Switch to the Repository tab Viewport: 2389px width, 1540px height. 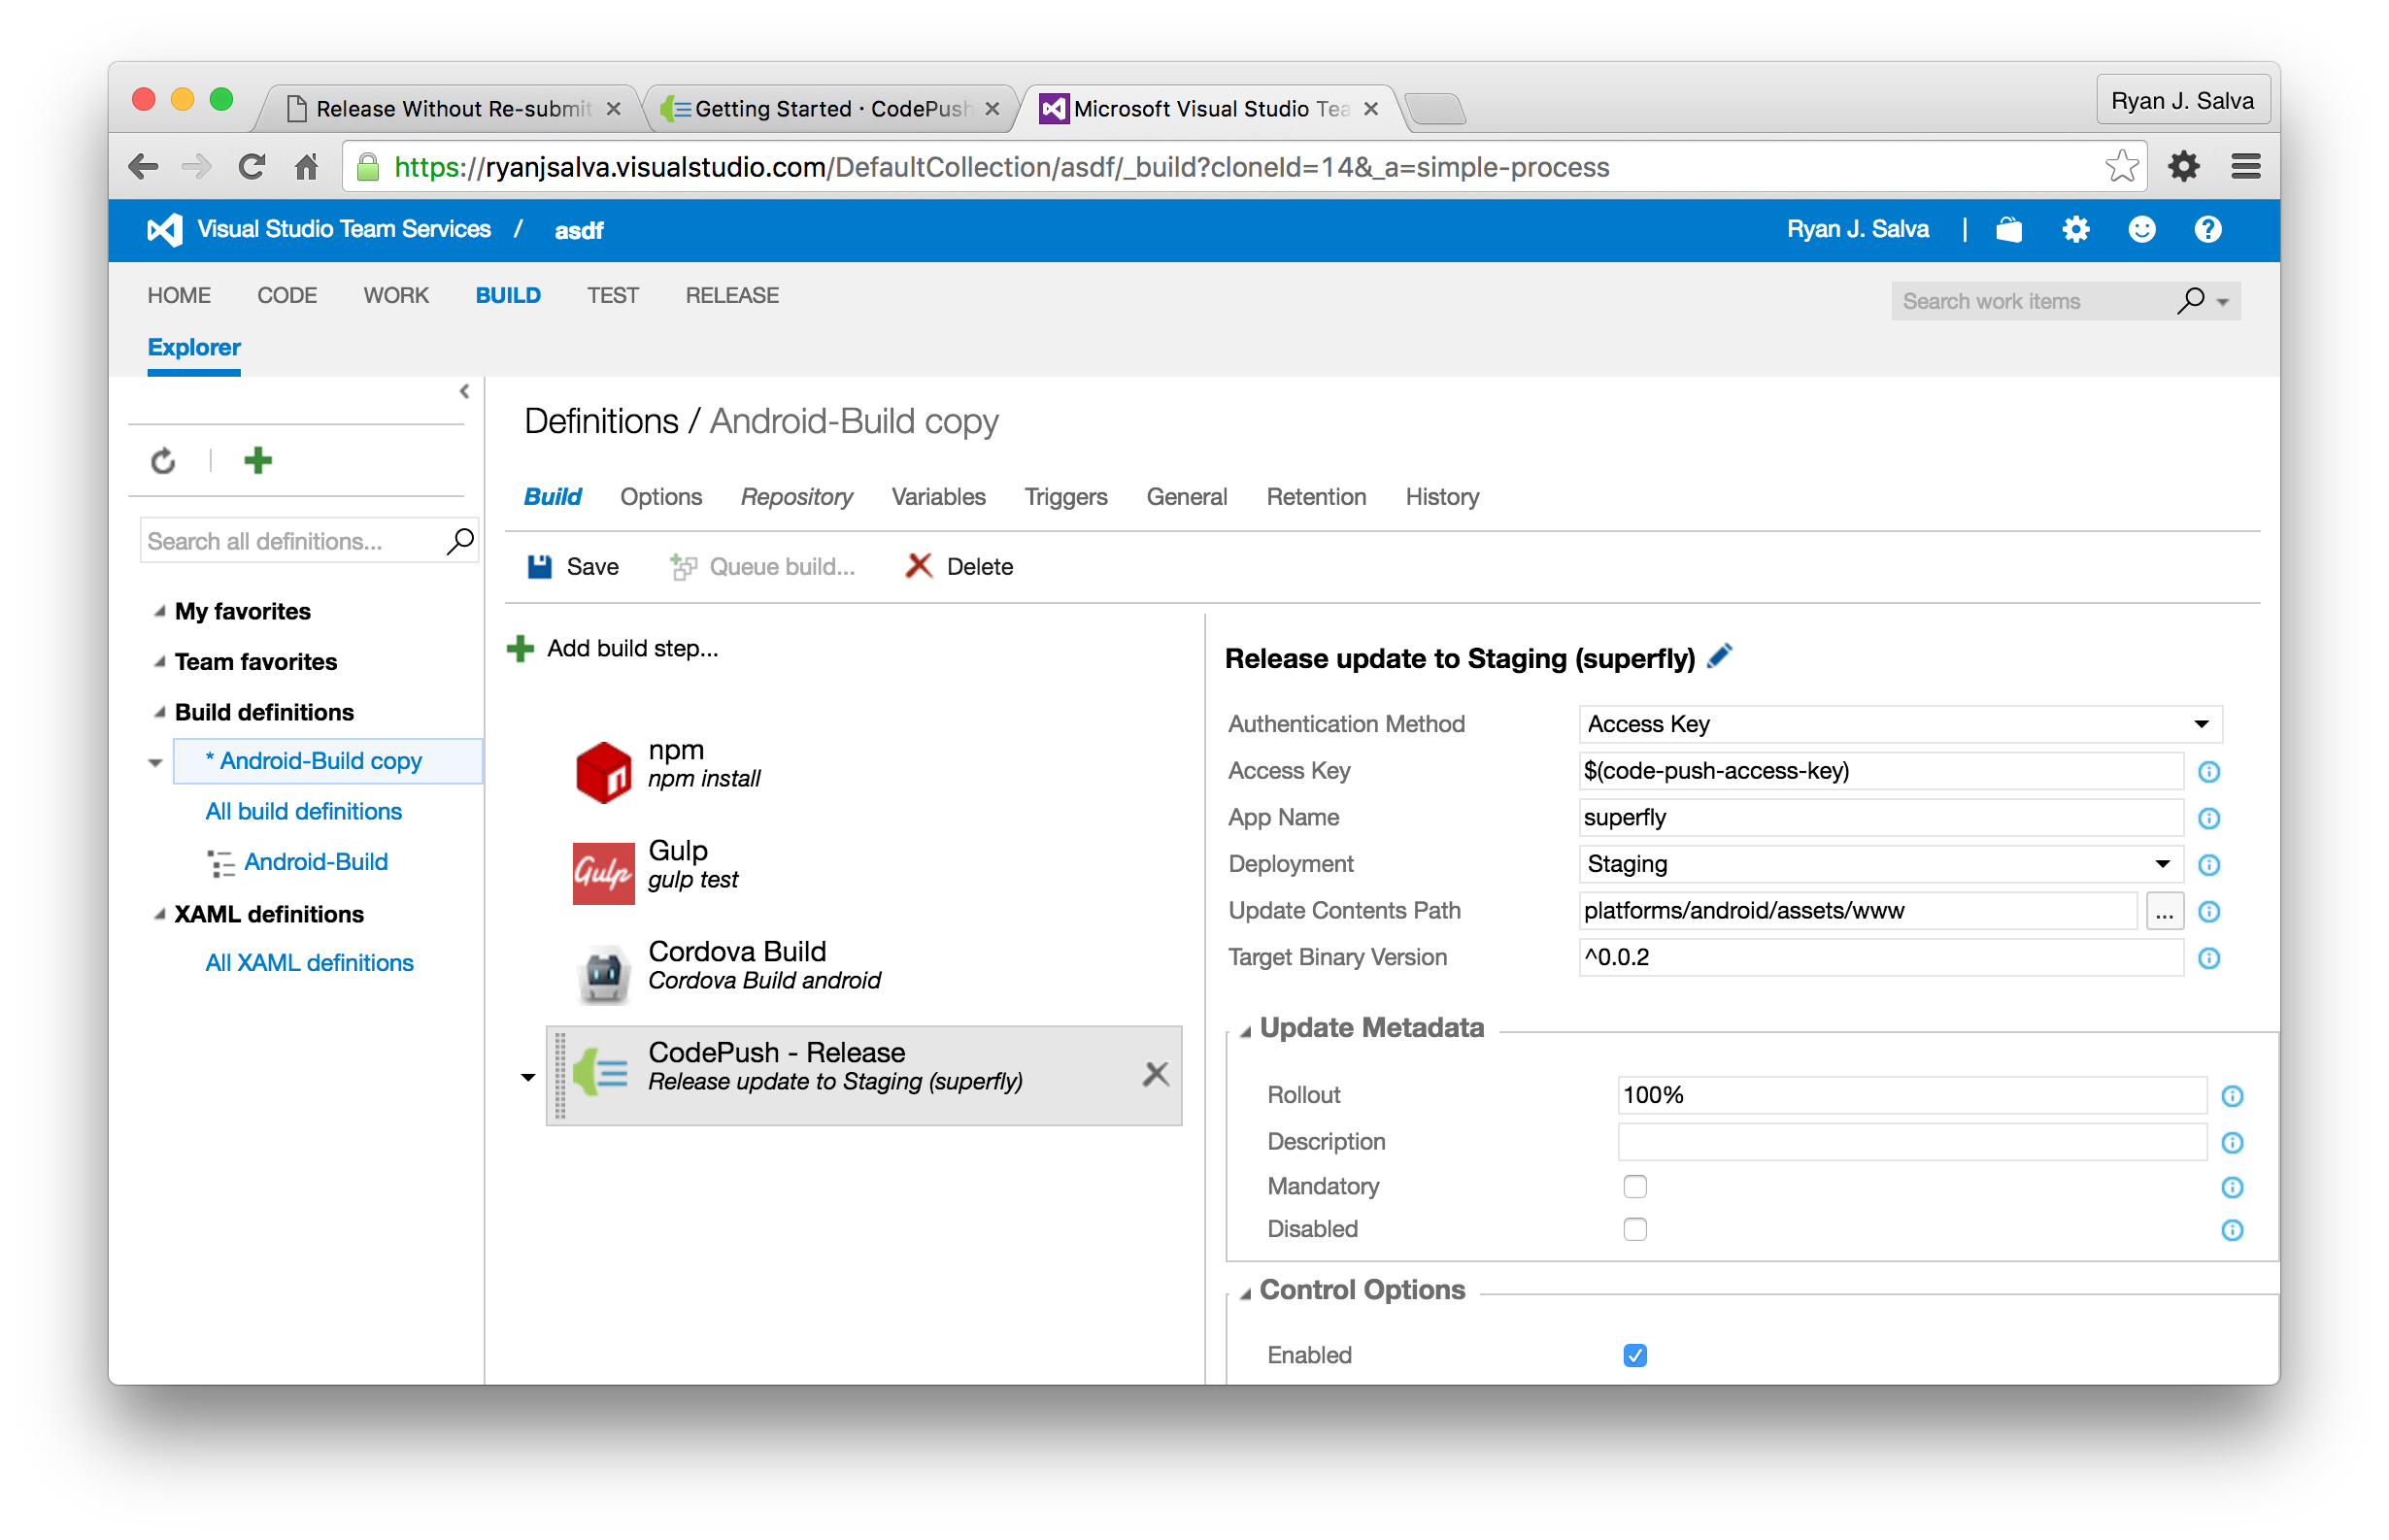(x=796, y=497)
